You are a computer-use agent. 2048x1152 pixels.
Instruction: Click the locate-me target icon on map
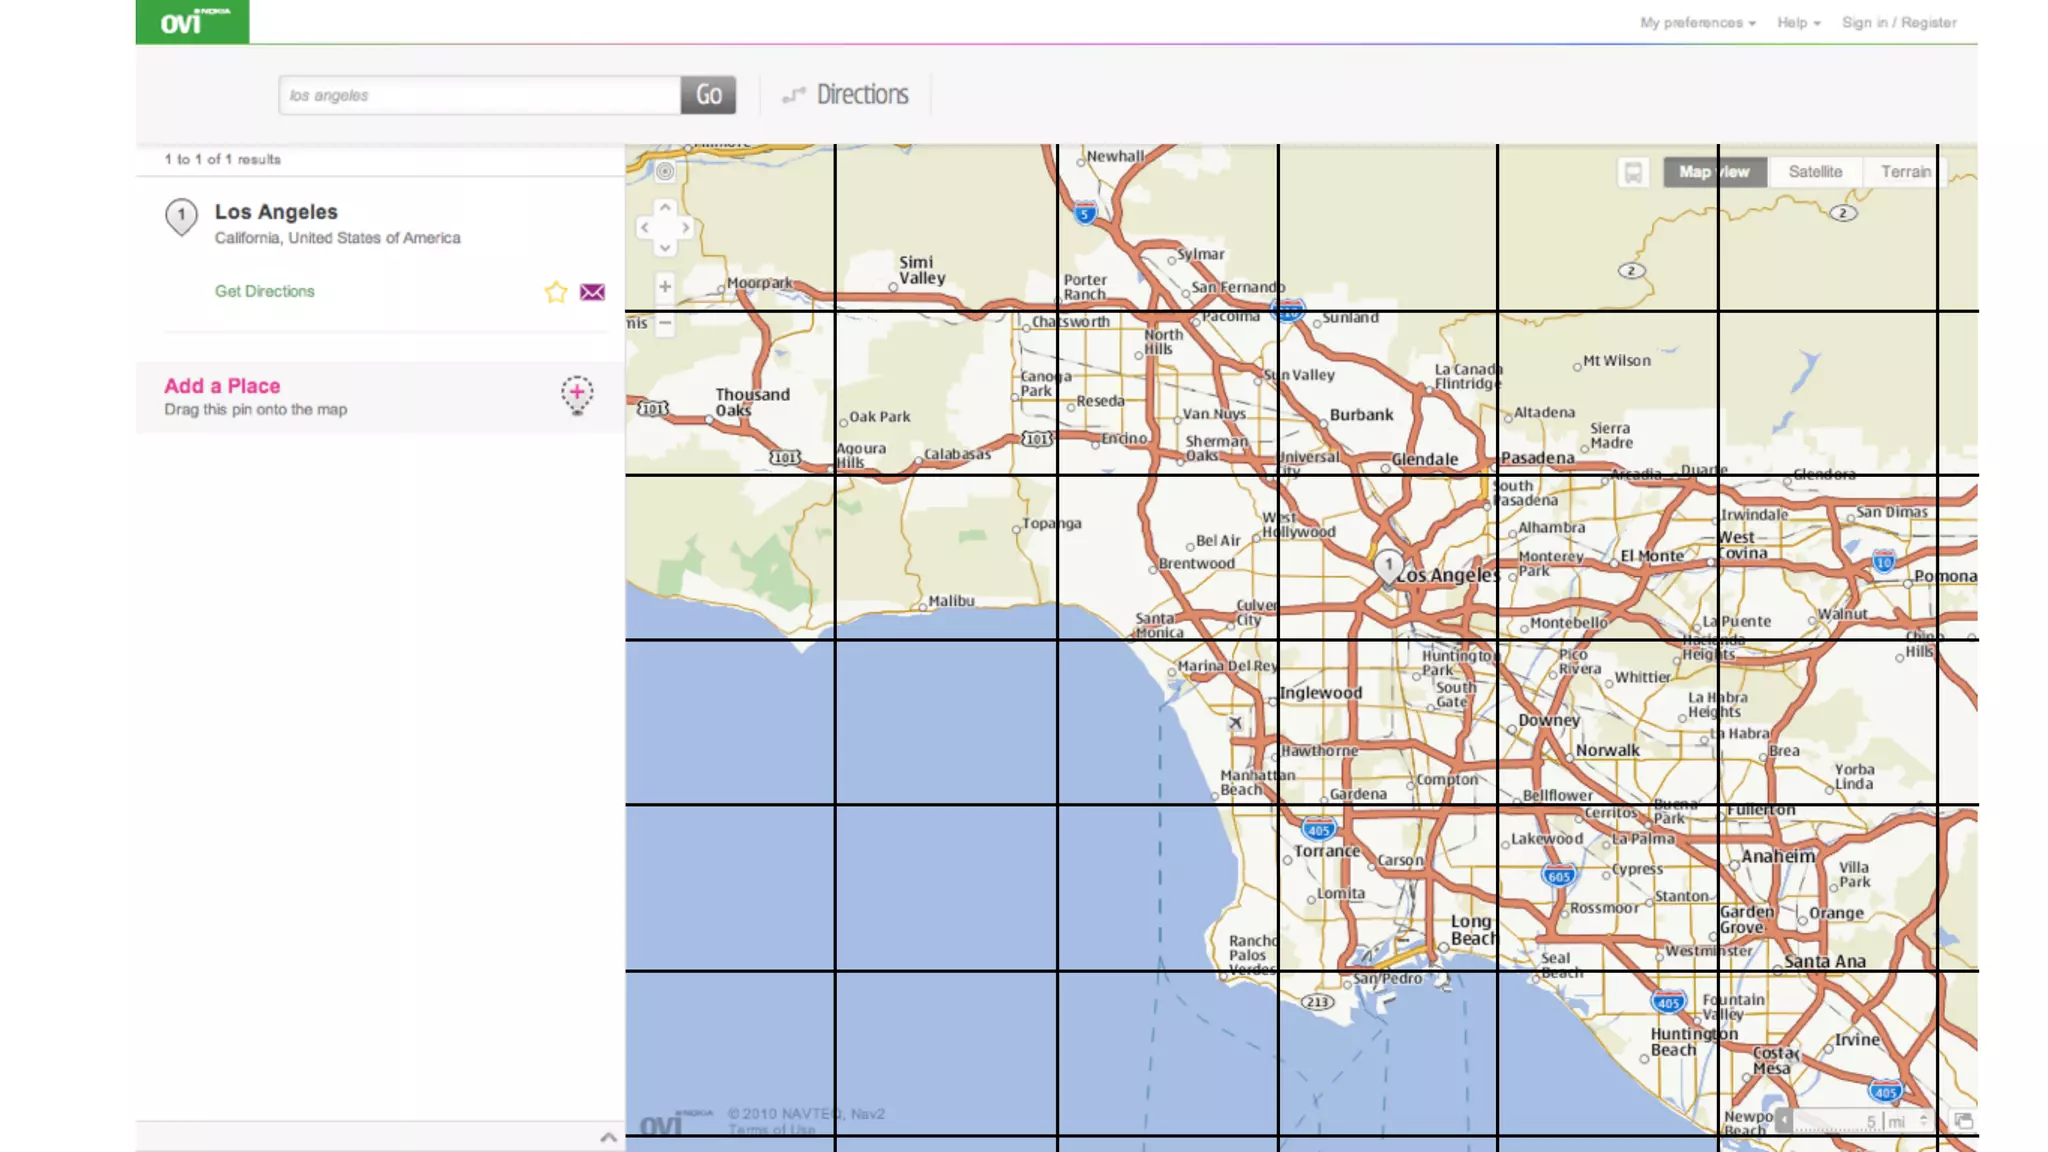(x=665, y=172)
